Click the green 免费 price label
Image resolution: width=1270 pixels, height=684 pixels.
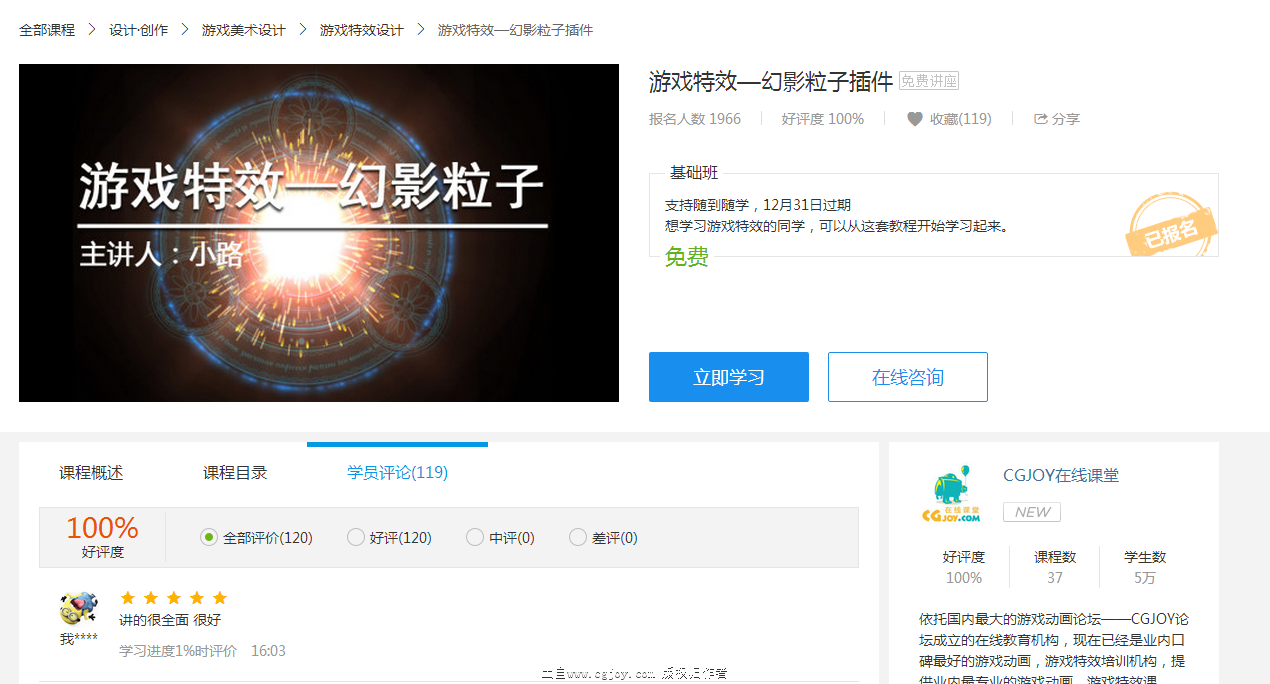point(687,257)
